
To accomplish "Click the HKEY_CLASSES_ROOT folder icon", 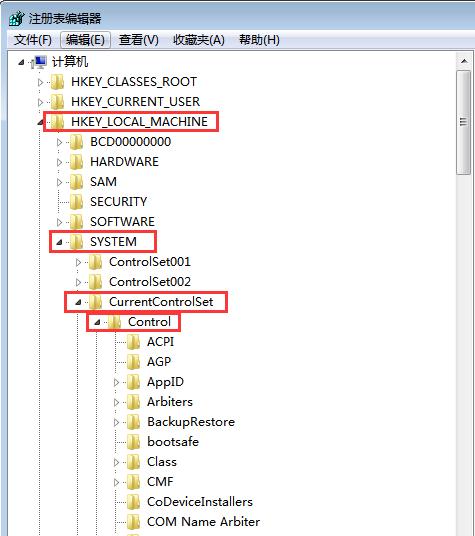I will point(57,82).
